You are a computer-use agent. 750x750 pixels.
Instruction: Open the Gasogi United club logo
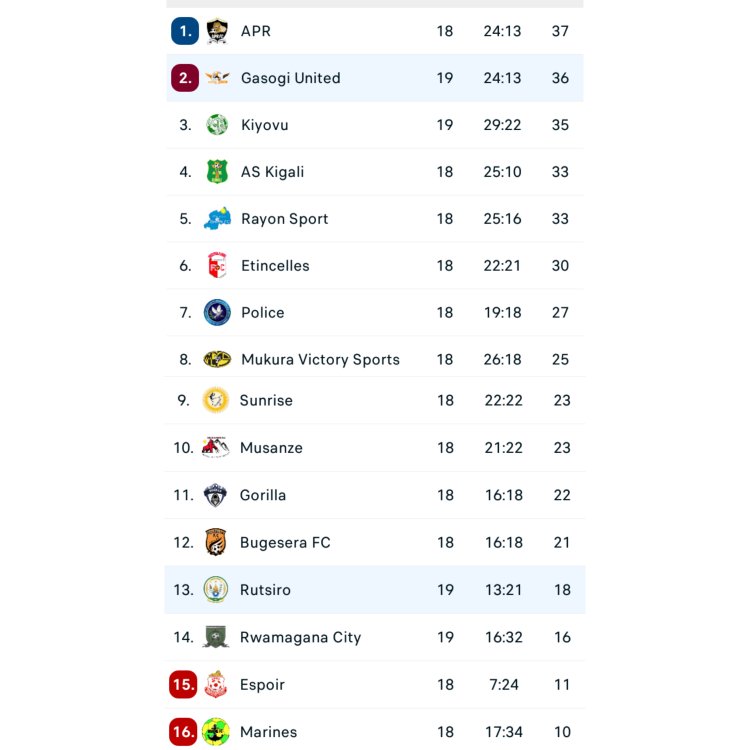pos(217,78)
